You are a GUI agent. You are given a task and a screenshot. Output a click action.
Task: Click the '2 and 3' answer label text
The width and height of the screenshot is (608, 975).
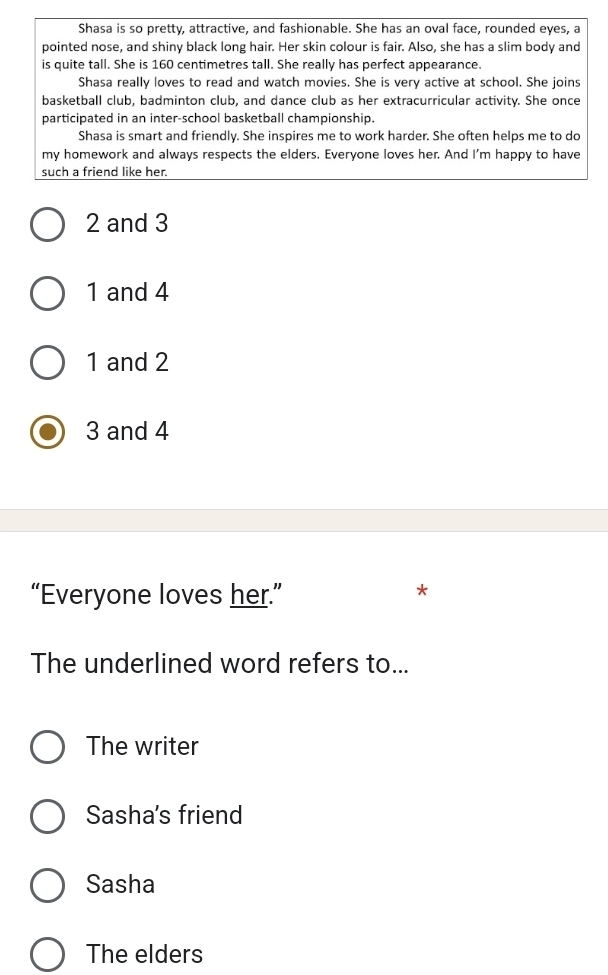point(127,224)
